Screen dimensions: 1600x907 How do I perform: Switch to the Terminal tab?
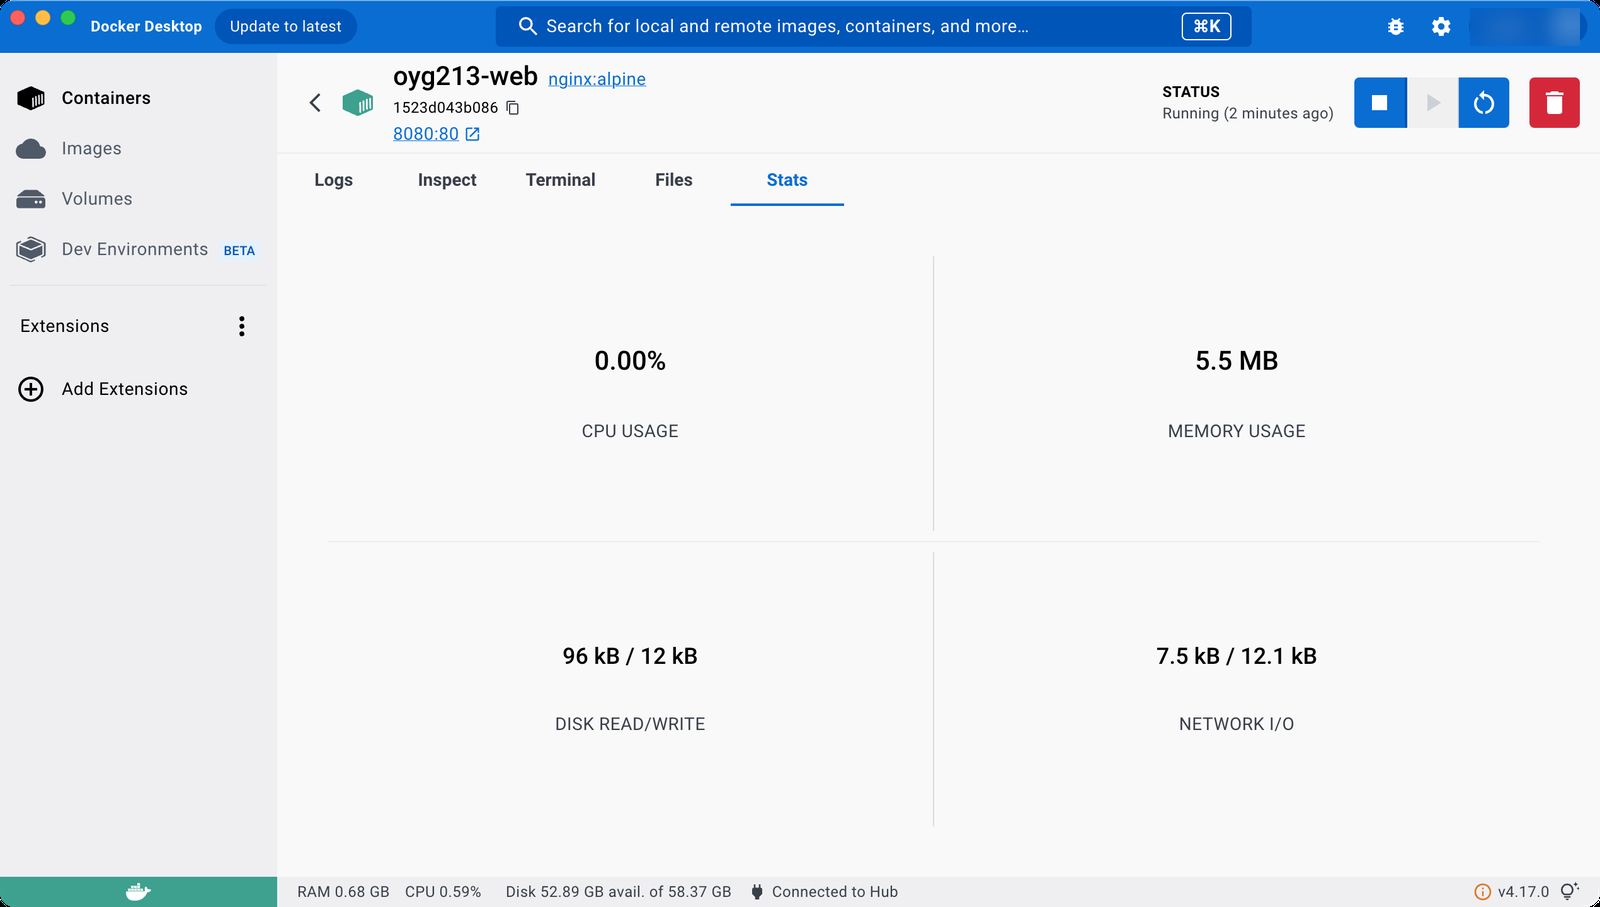point(560,180)
